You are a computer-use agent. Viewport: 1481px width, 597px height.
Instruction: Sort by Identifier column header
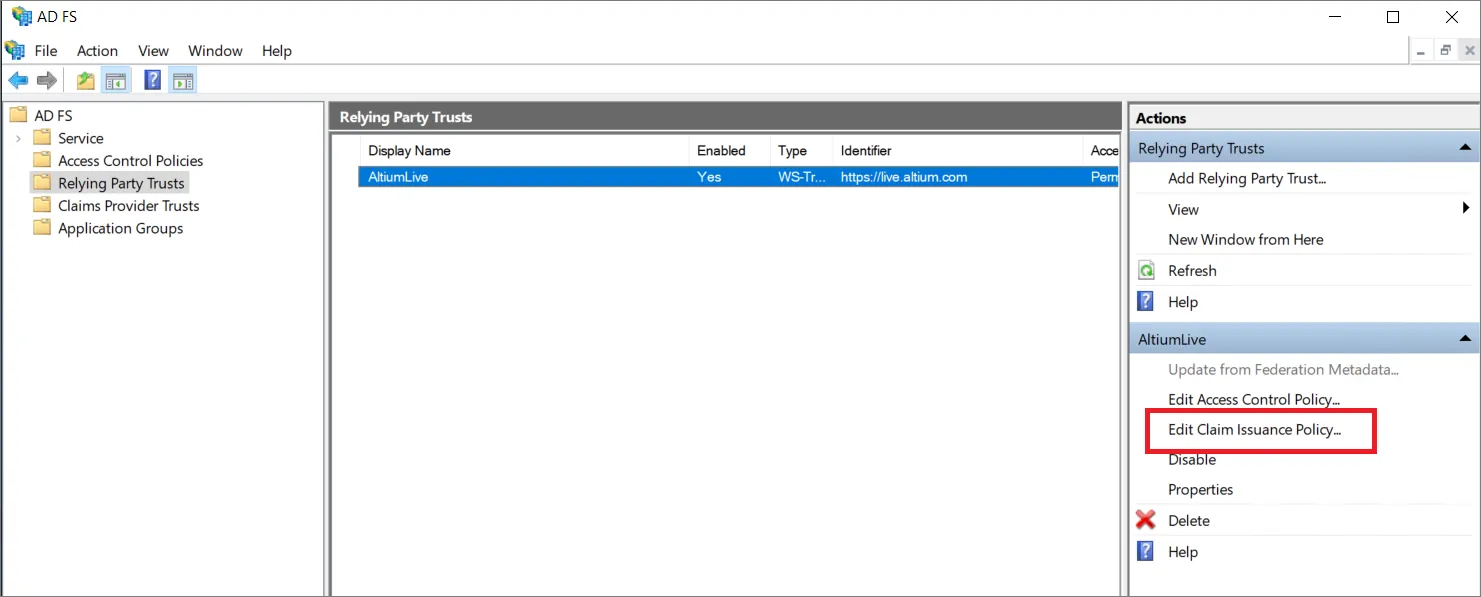tap(957, 150)
